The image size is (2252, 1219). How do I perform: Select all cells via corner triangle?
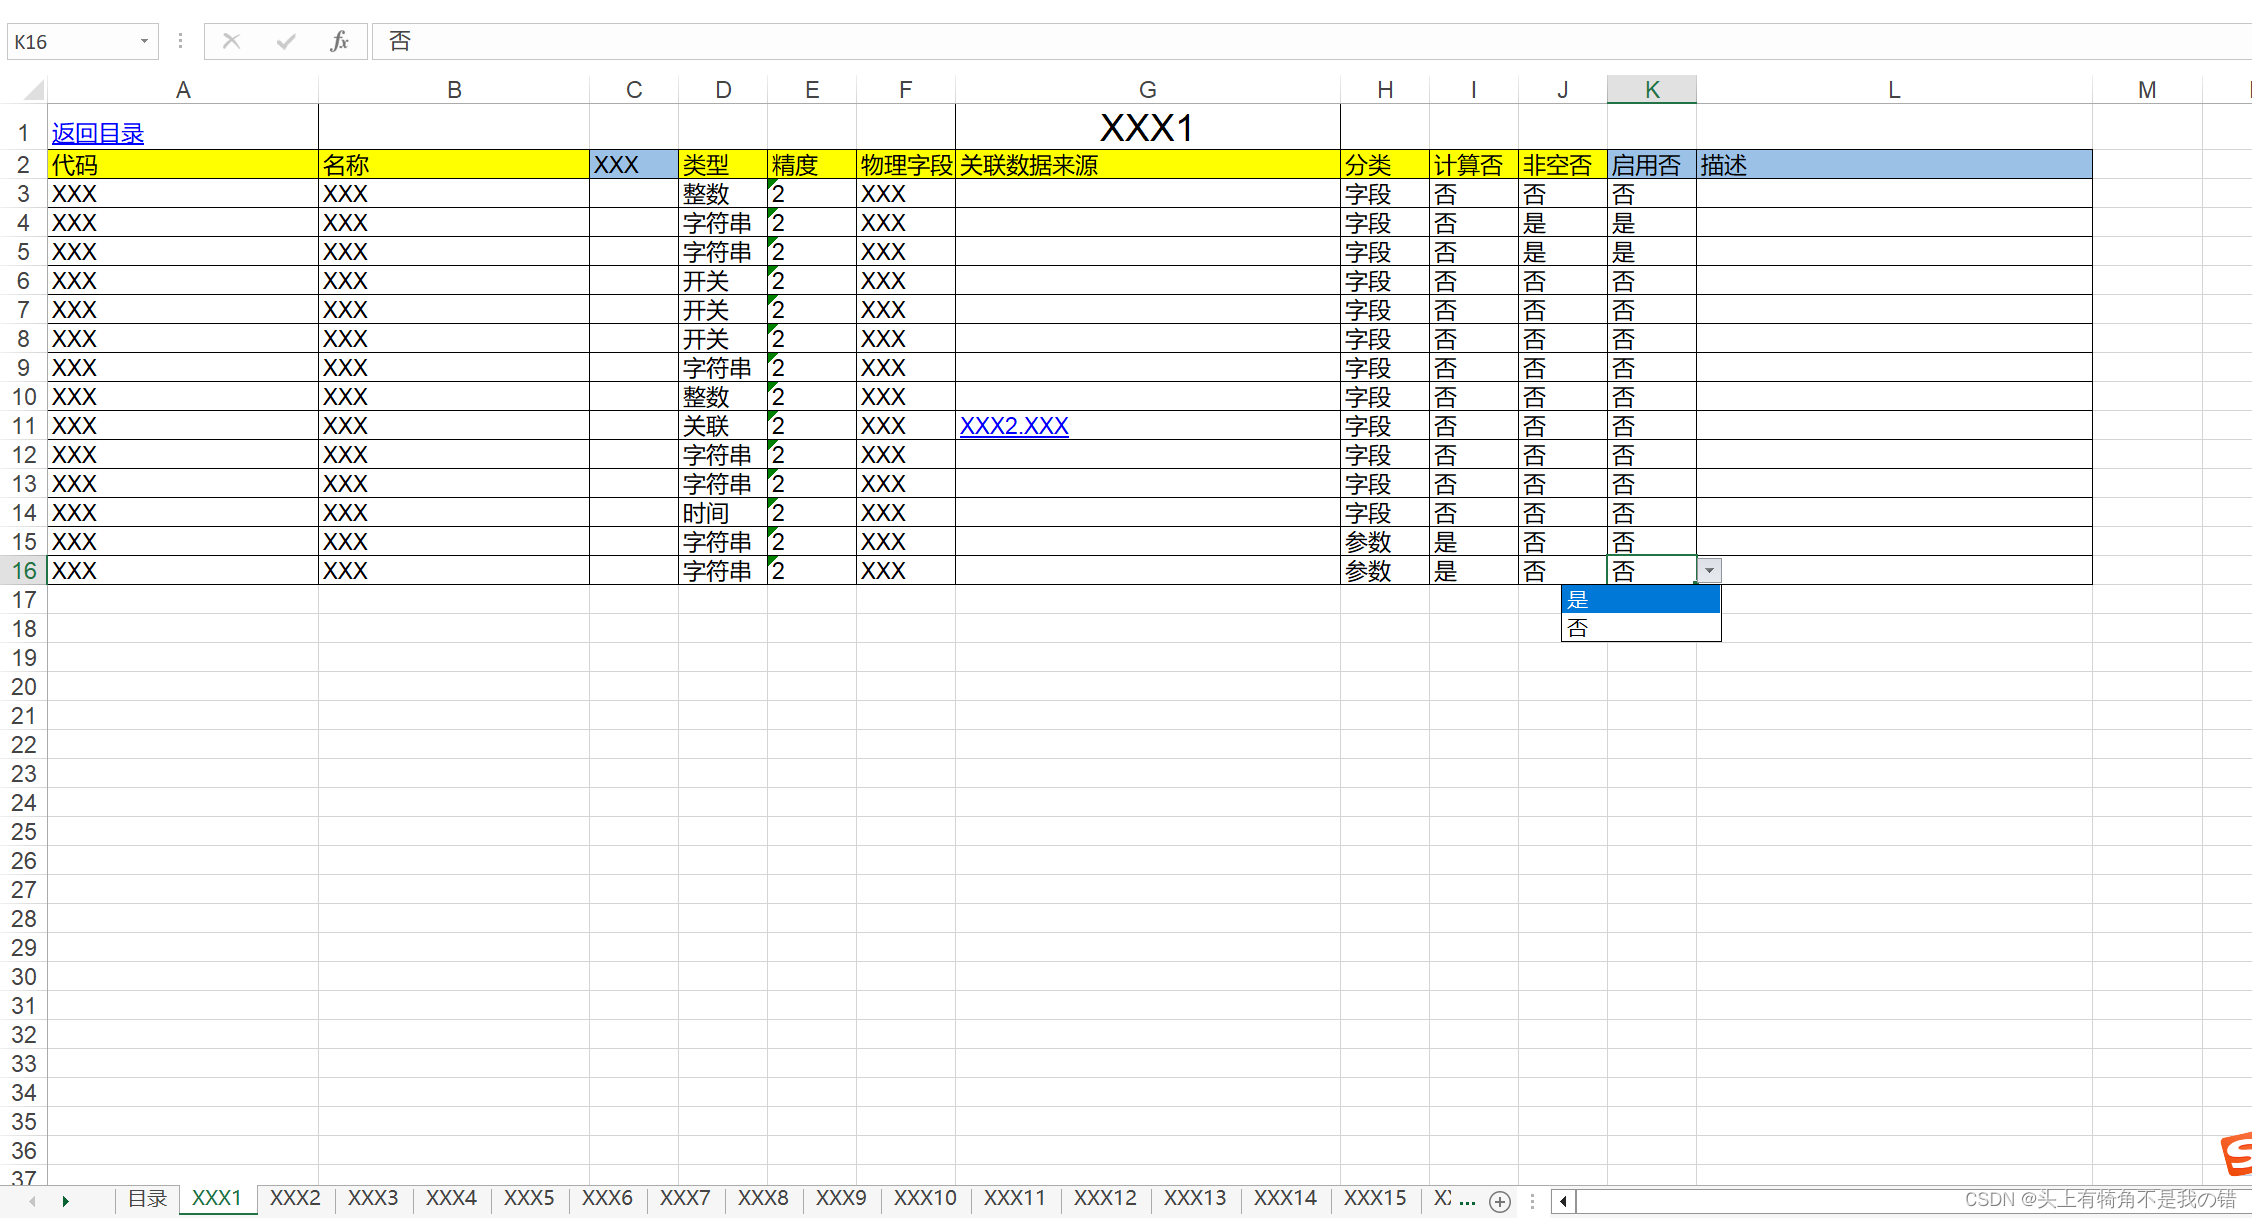click(x=34, y=90)
